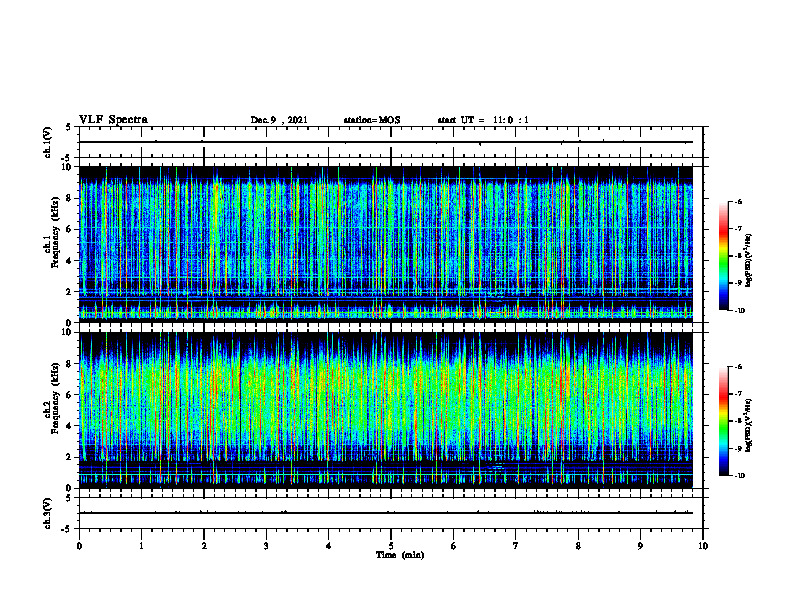Click the "6" kHz tick of ch.2 spectrogram
Image resolution: width=792 pixels, height=612 pixels.
pos(69,395)
